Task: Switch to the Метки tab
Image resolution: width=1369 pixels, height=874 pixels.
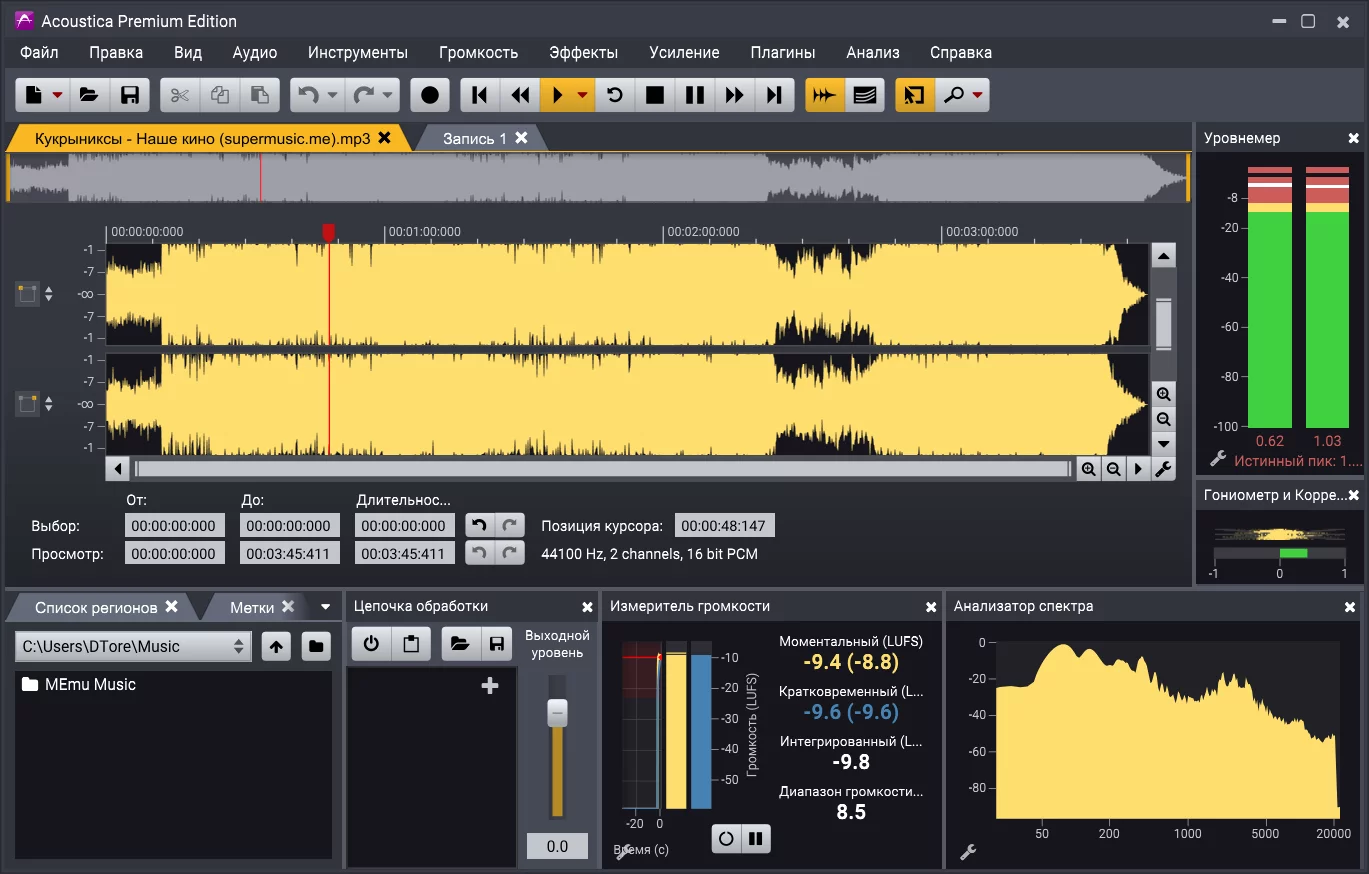Action: (x=251, y=607)
